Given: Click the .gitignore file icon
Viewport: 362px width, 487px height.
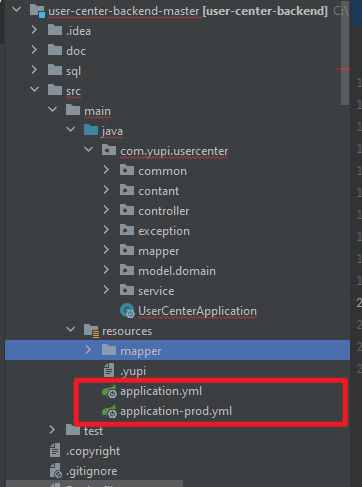Looking at the screenshot, I should [56, 471].
